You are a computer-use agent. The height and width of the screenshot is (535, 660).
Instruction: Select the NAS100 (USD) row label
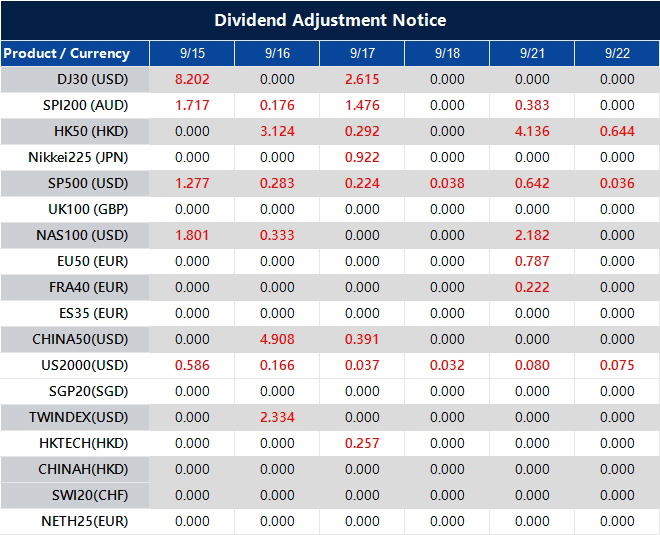82,235
